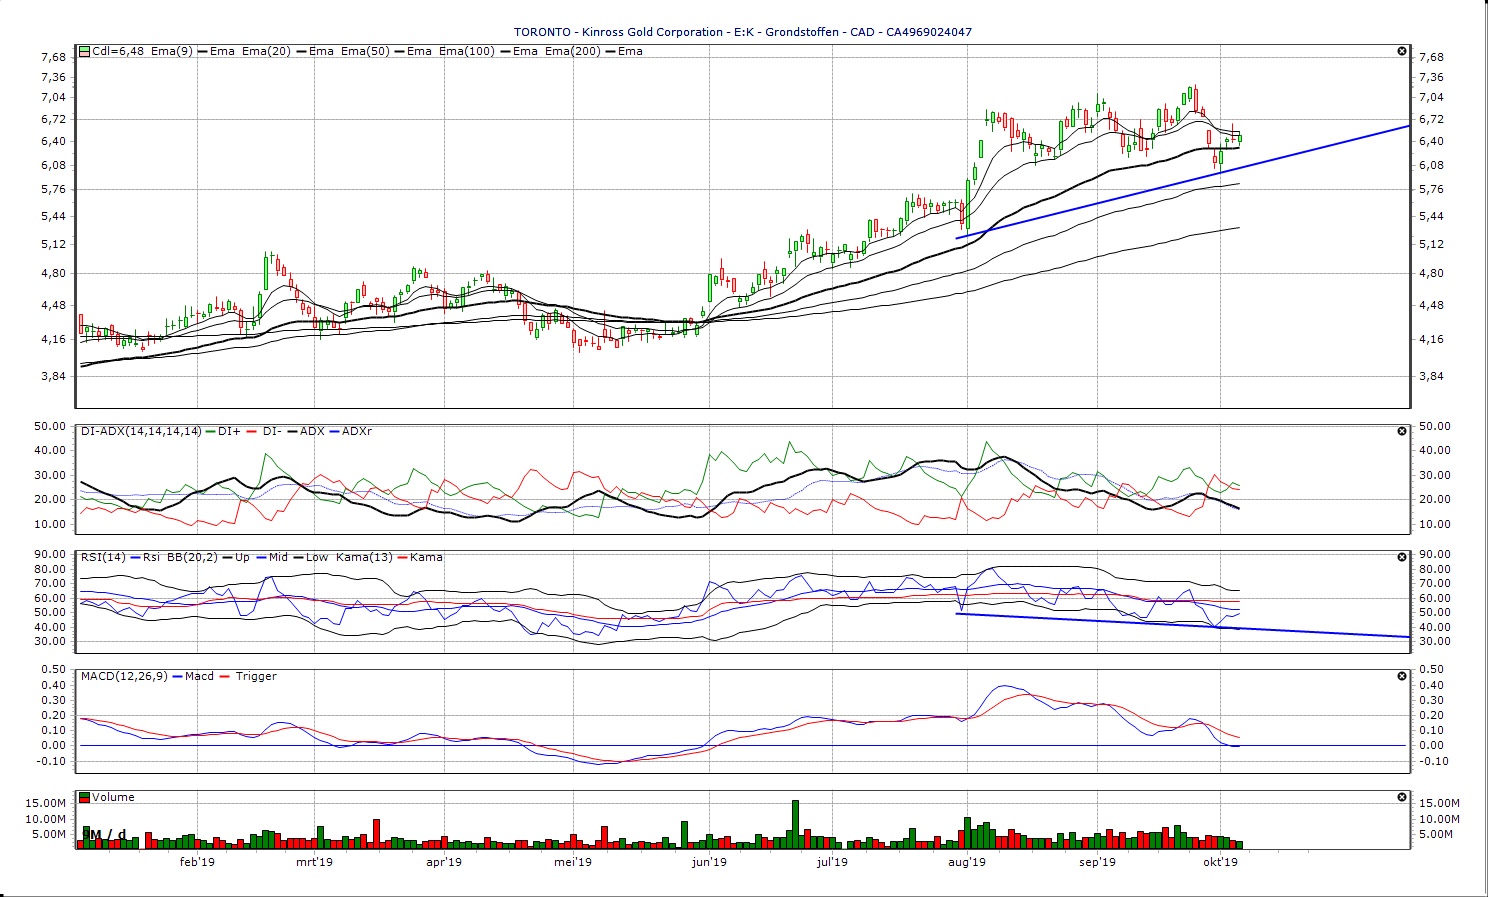
Task: Click the Trigger legend entry in MACD
Action: 247,676
